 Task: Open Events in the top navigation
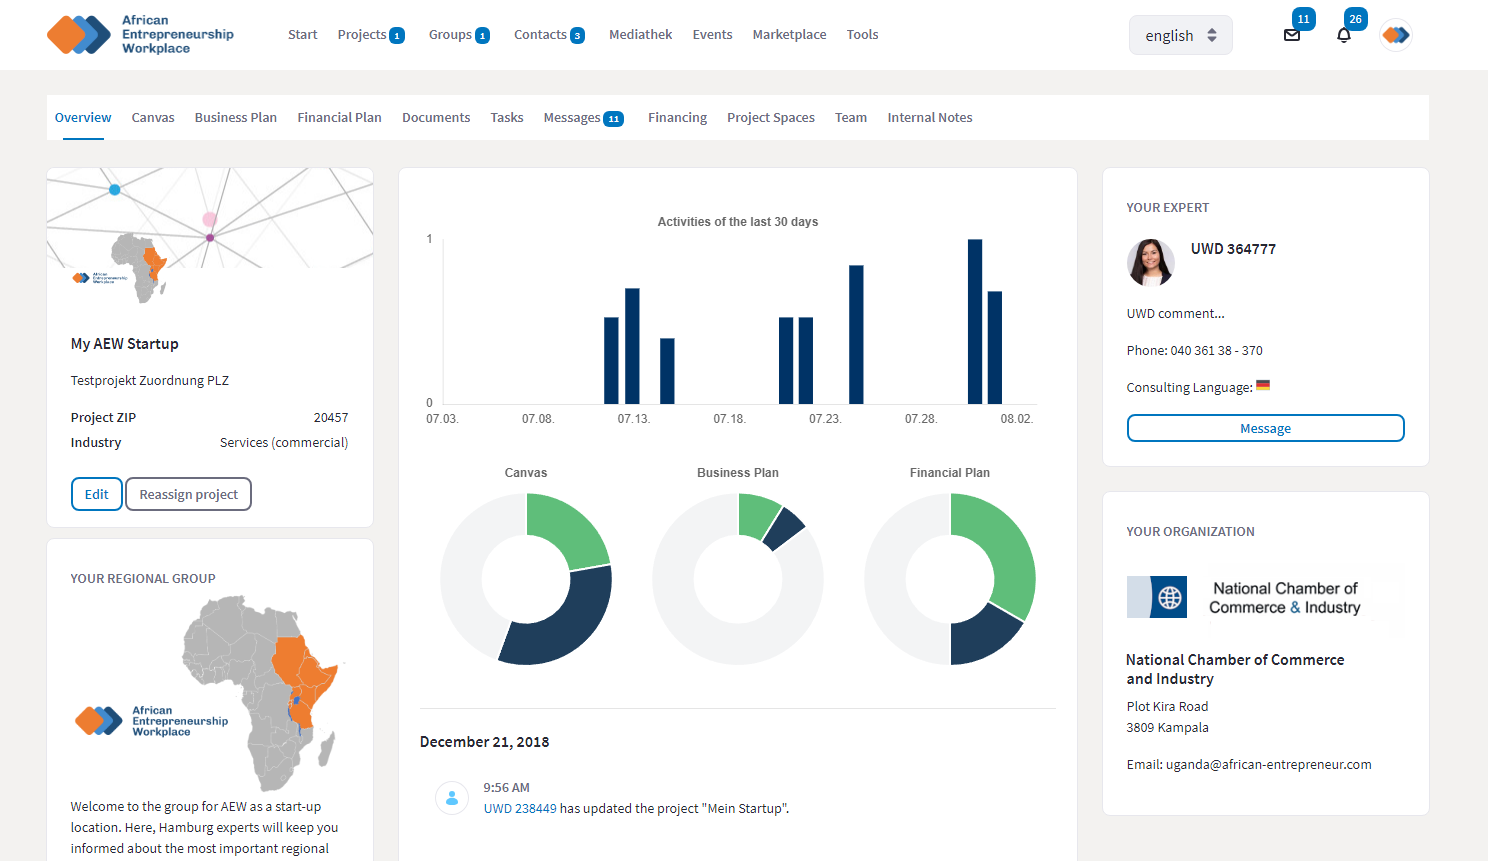pyautogui.click(x=712, y=35)
